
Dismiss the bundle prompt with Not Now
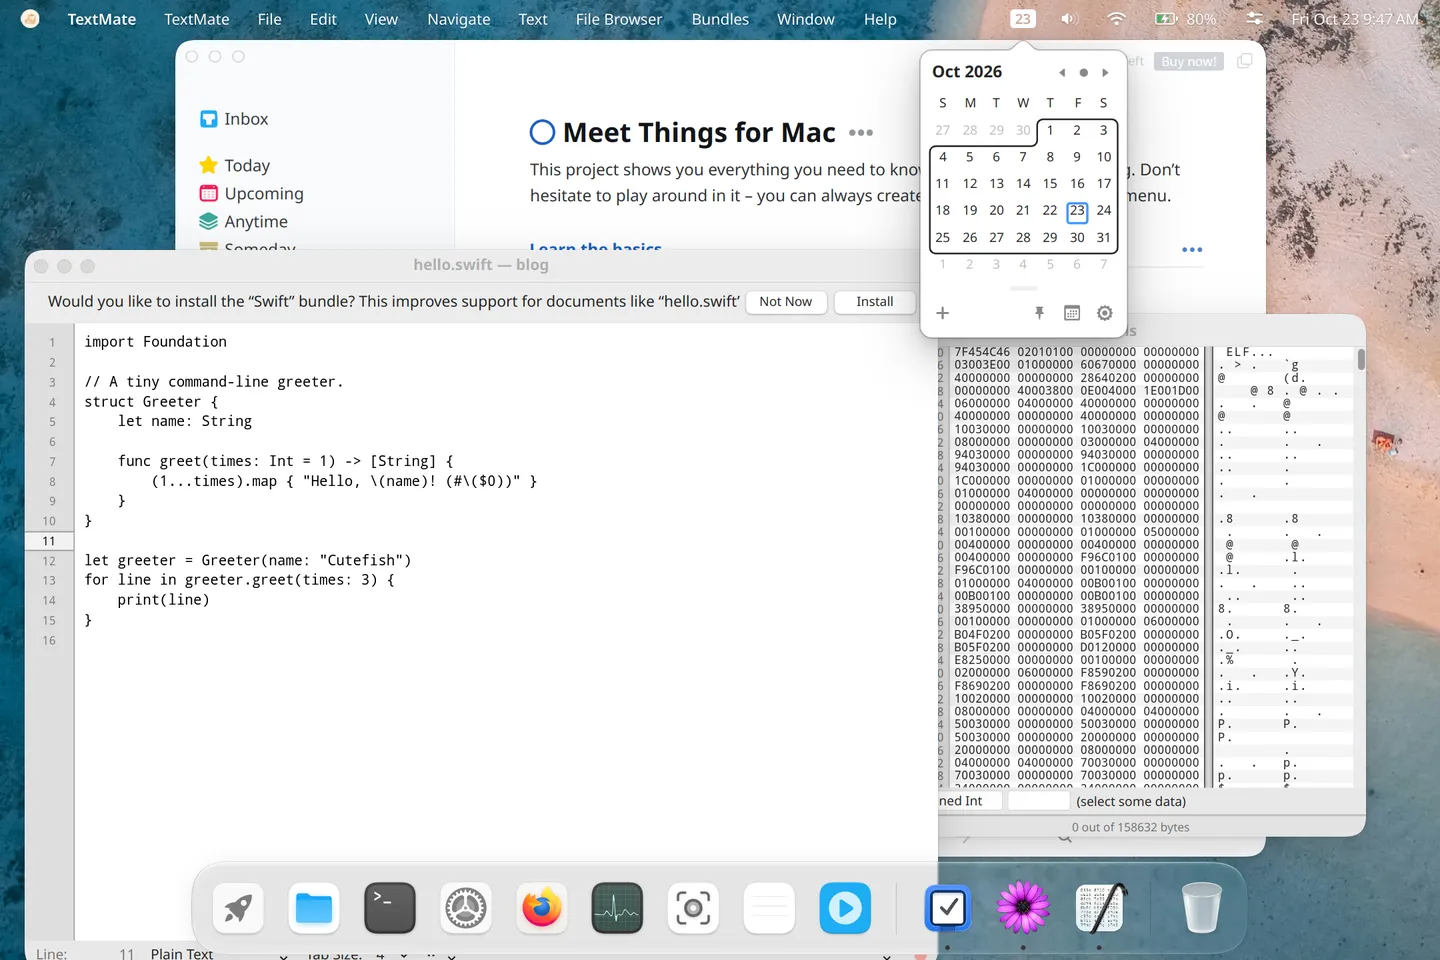coord(786,302)
